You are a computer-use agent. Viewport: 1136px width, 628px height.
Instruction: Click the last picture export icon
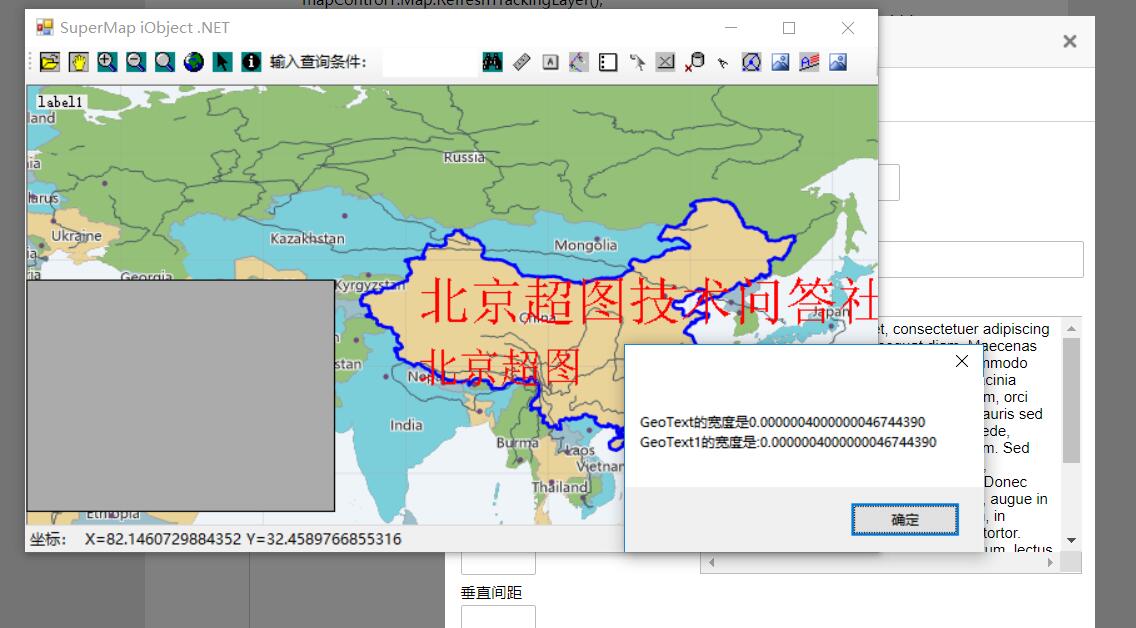tap(838, 62)
